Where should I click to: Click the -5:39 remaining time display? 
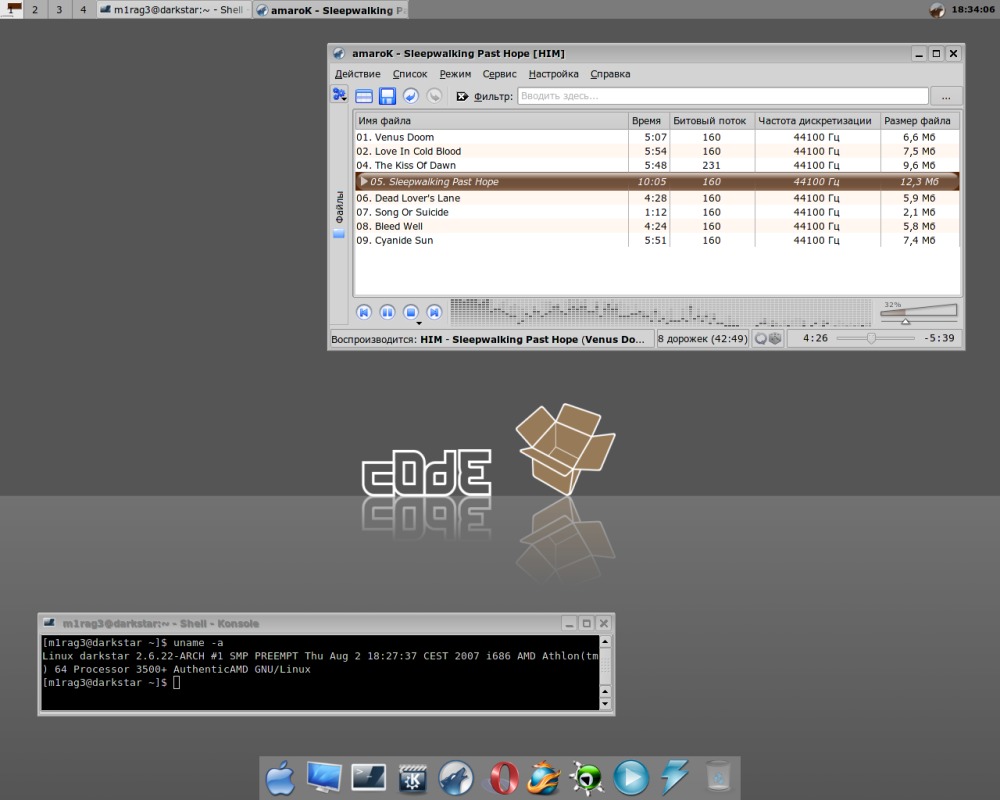[x=939, y=338]
